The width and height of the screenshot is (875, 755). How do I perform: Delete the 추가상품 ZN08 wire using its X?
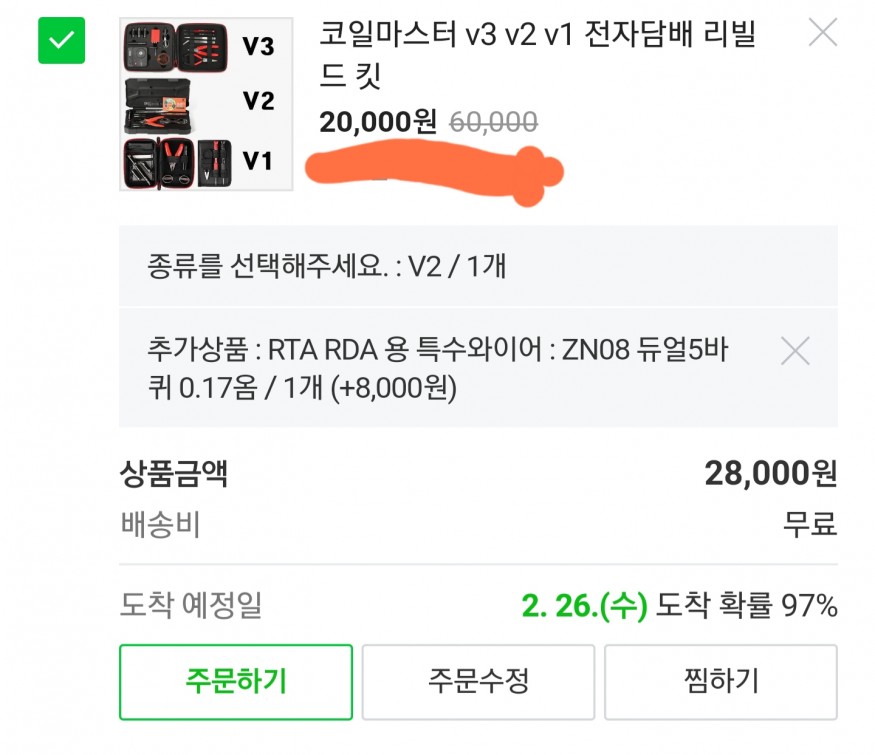[x=795, y=351]
